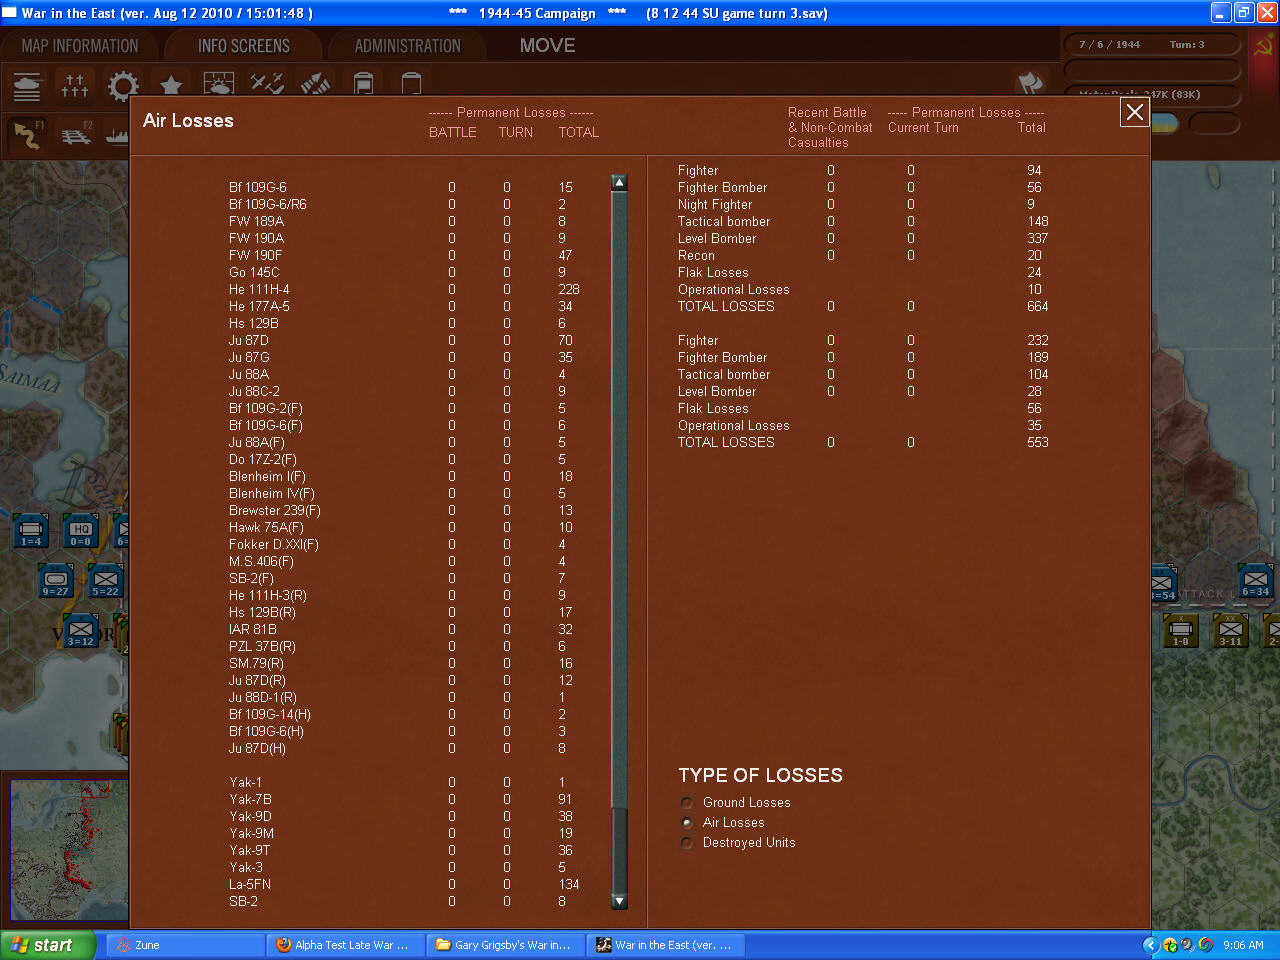Image resolution: width=1280 pixels, height=960 pixels.
Task: Click the Yak-7B row label
Action: click(250, 799)
